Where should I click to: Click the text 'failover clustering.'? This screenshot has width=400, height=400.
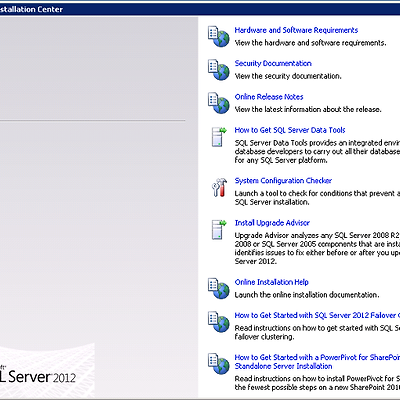click(264, 337)
